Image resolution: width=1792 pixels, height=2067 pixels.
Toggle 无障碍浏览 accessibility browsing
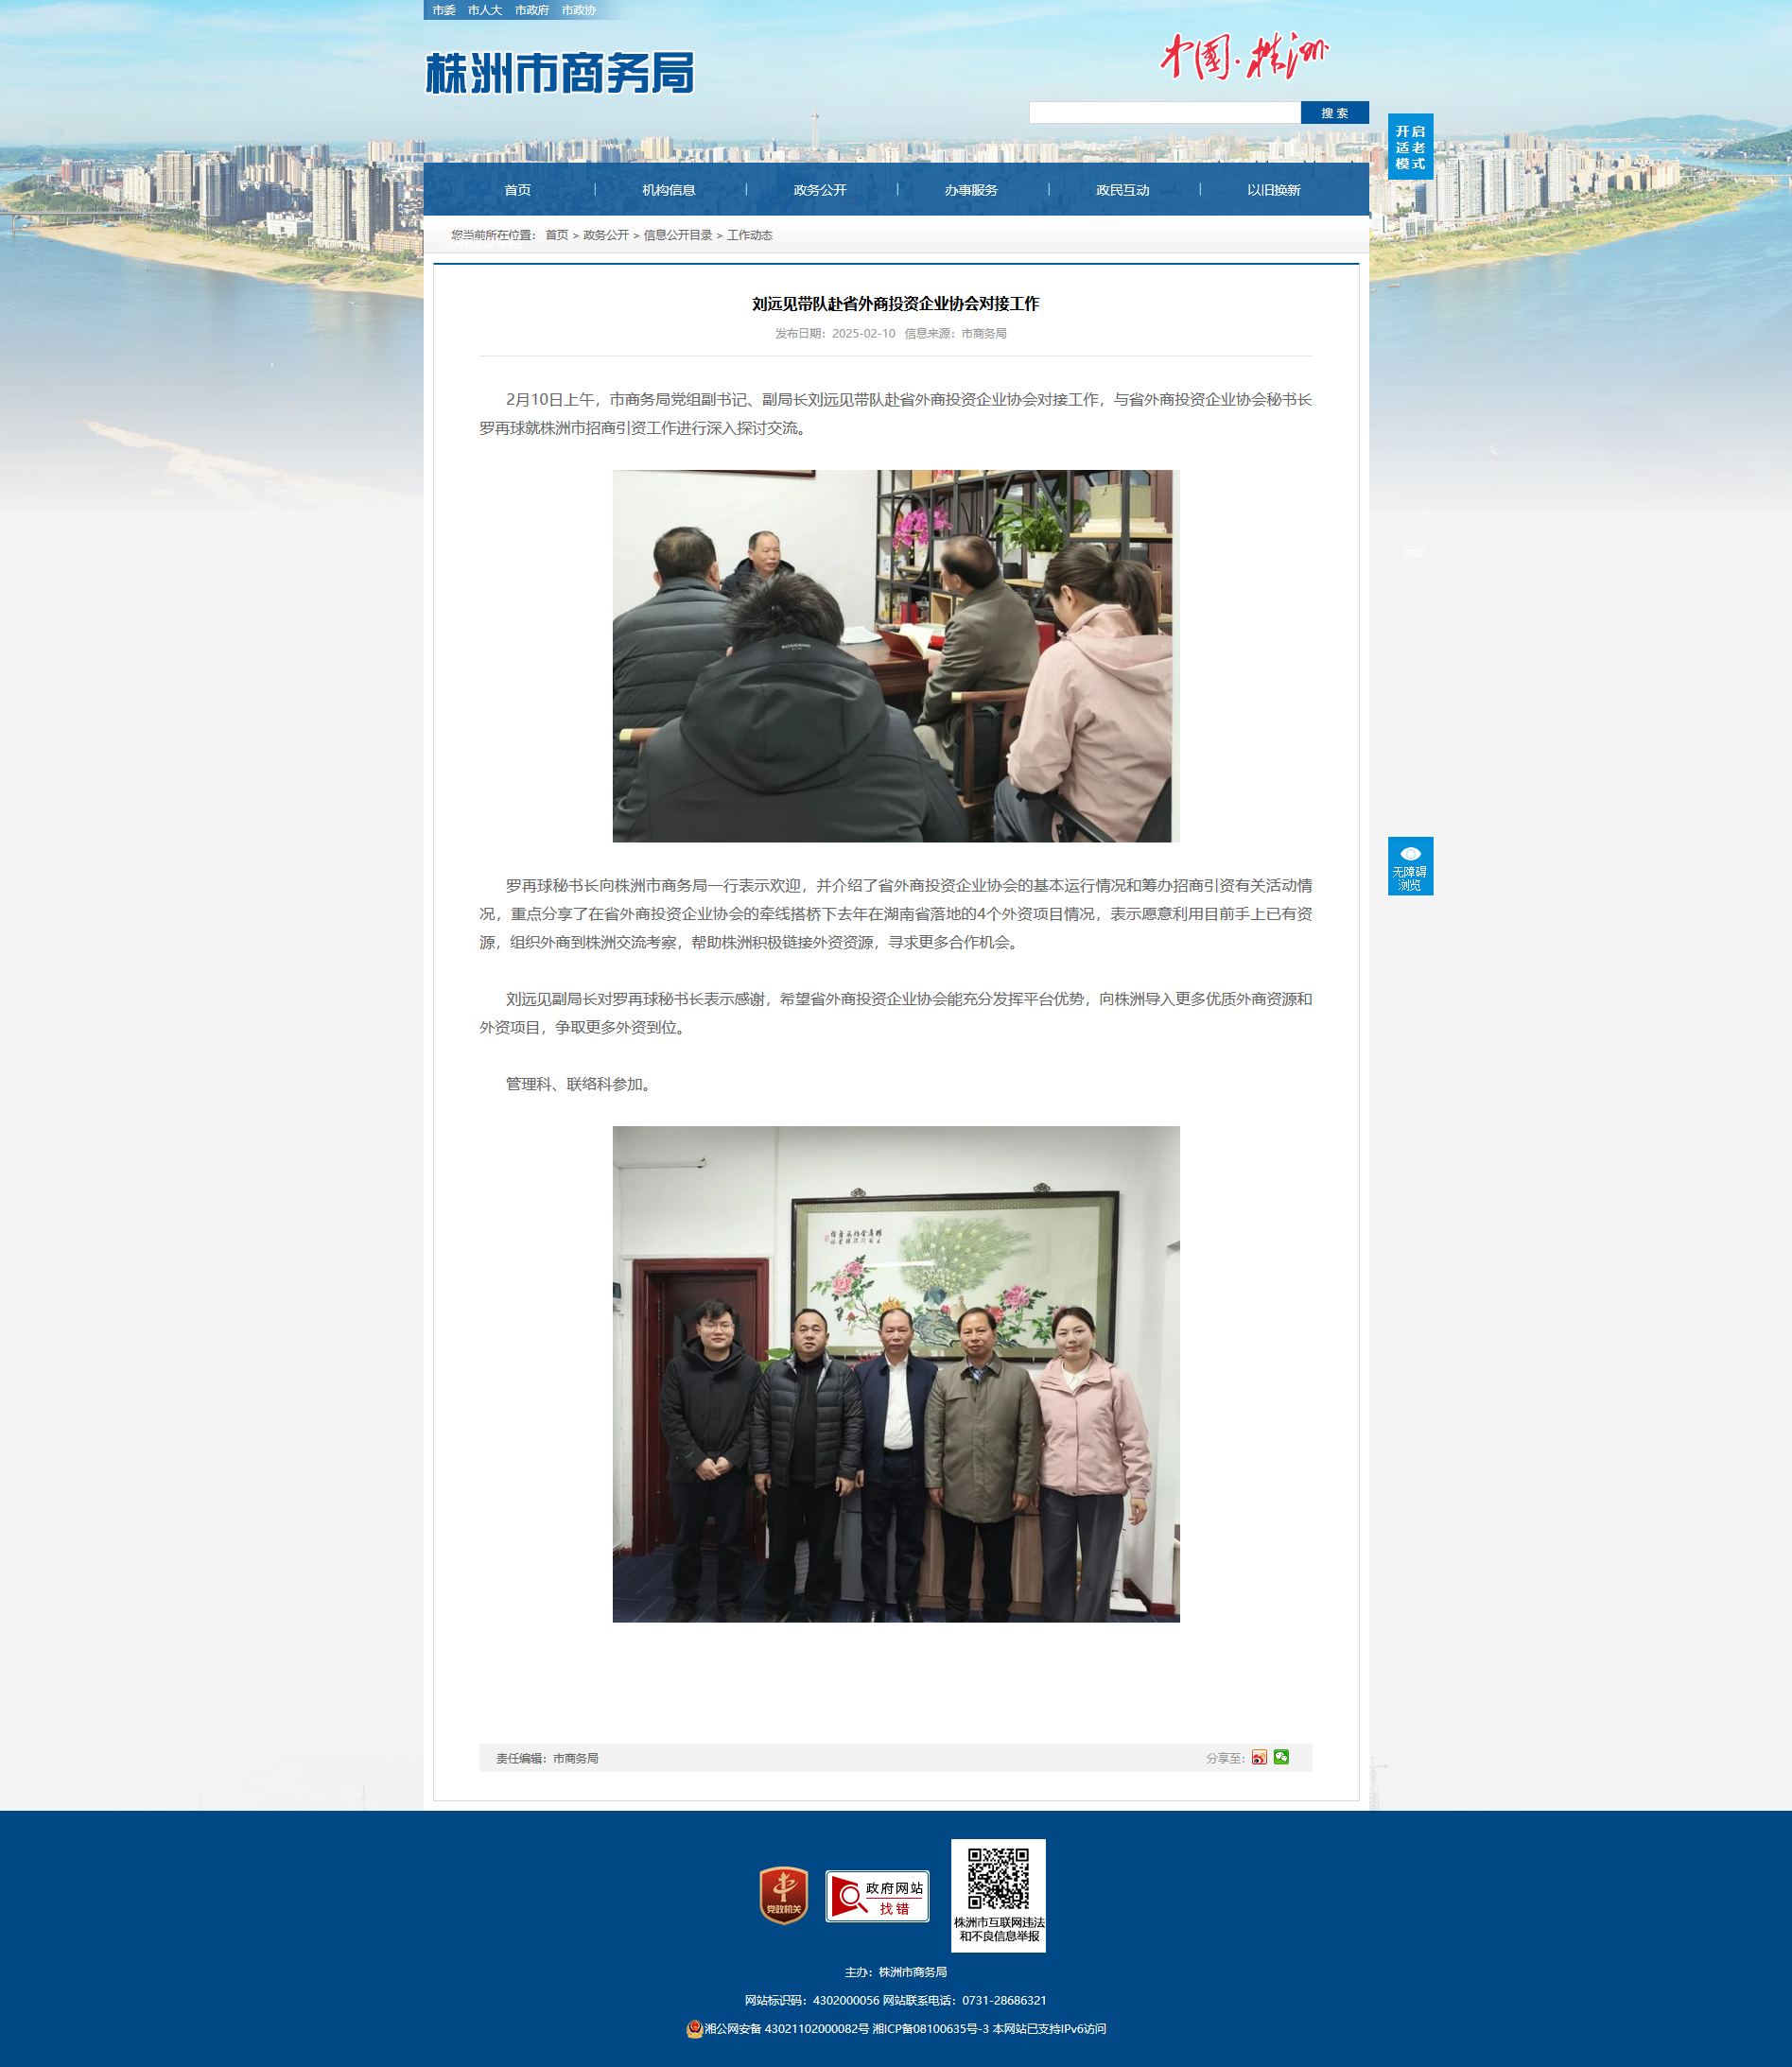point(1410,866)
